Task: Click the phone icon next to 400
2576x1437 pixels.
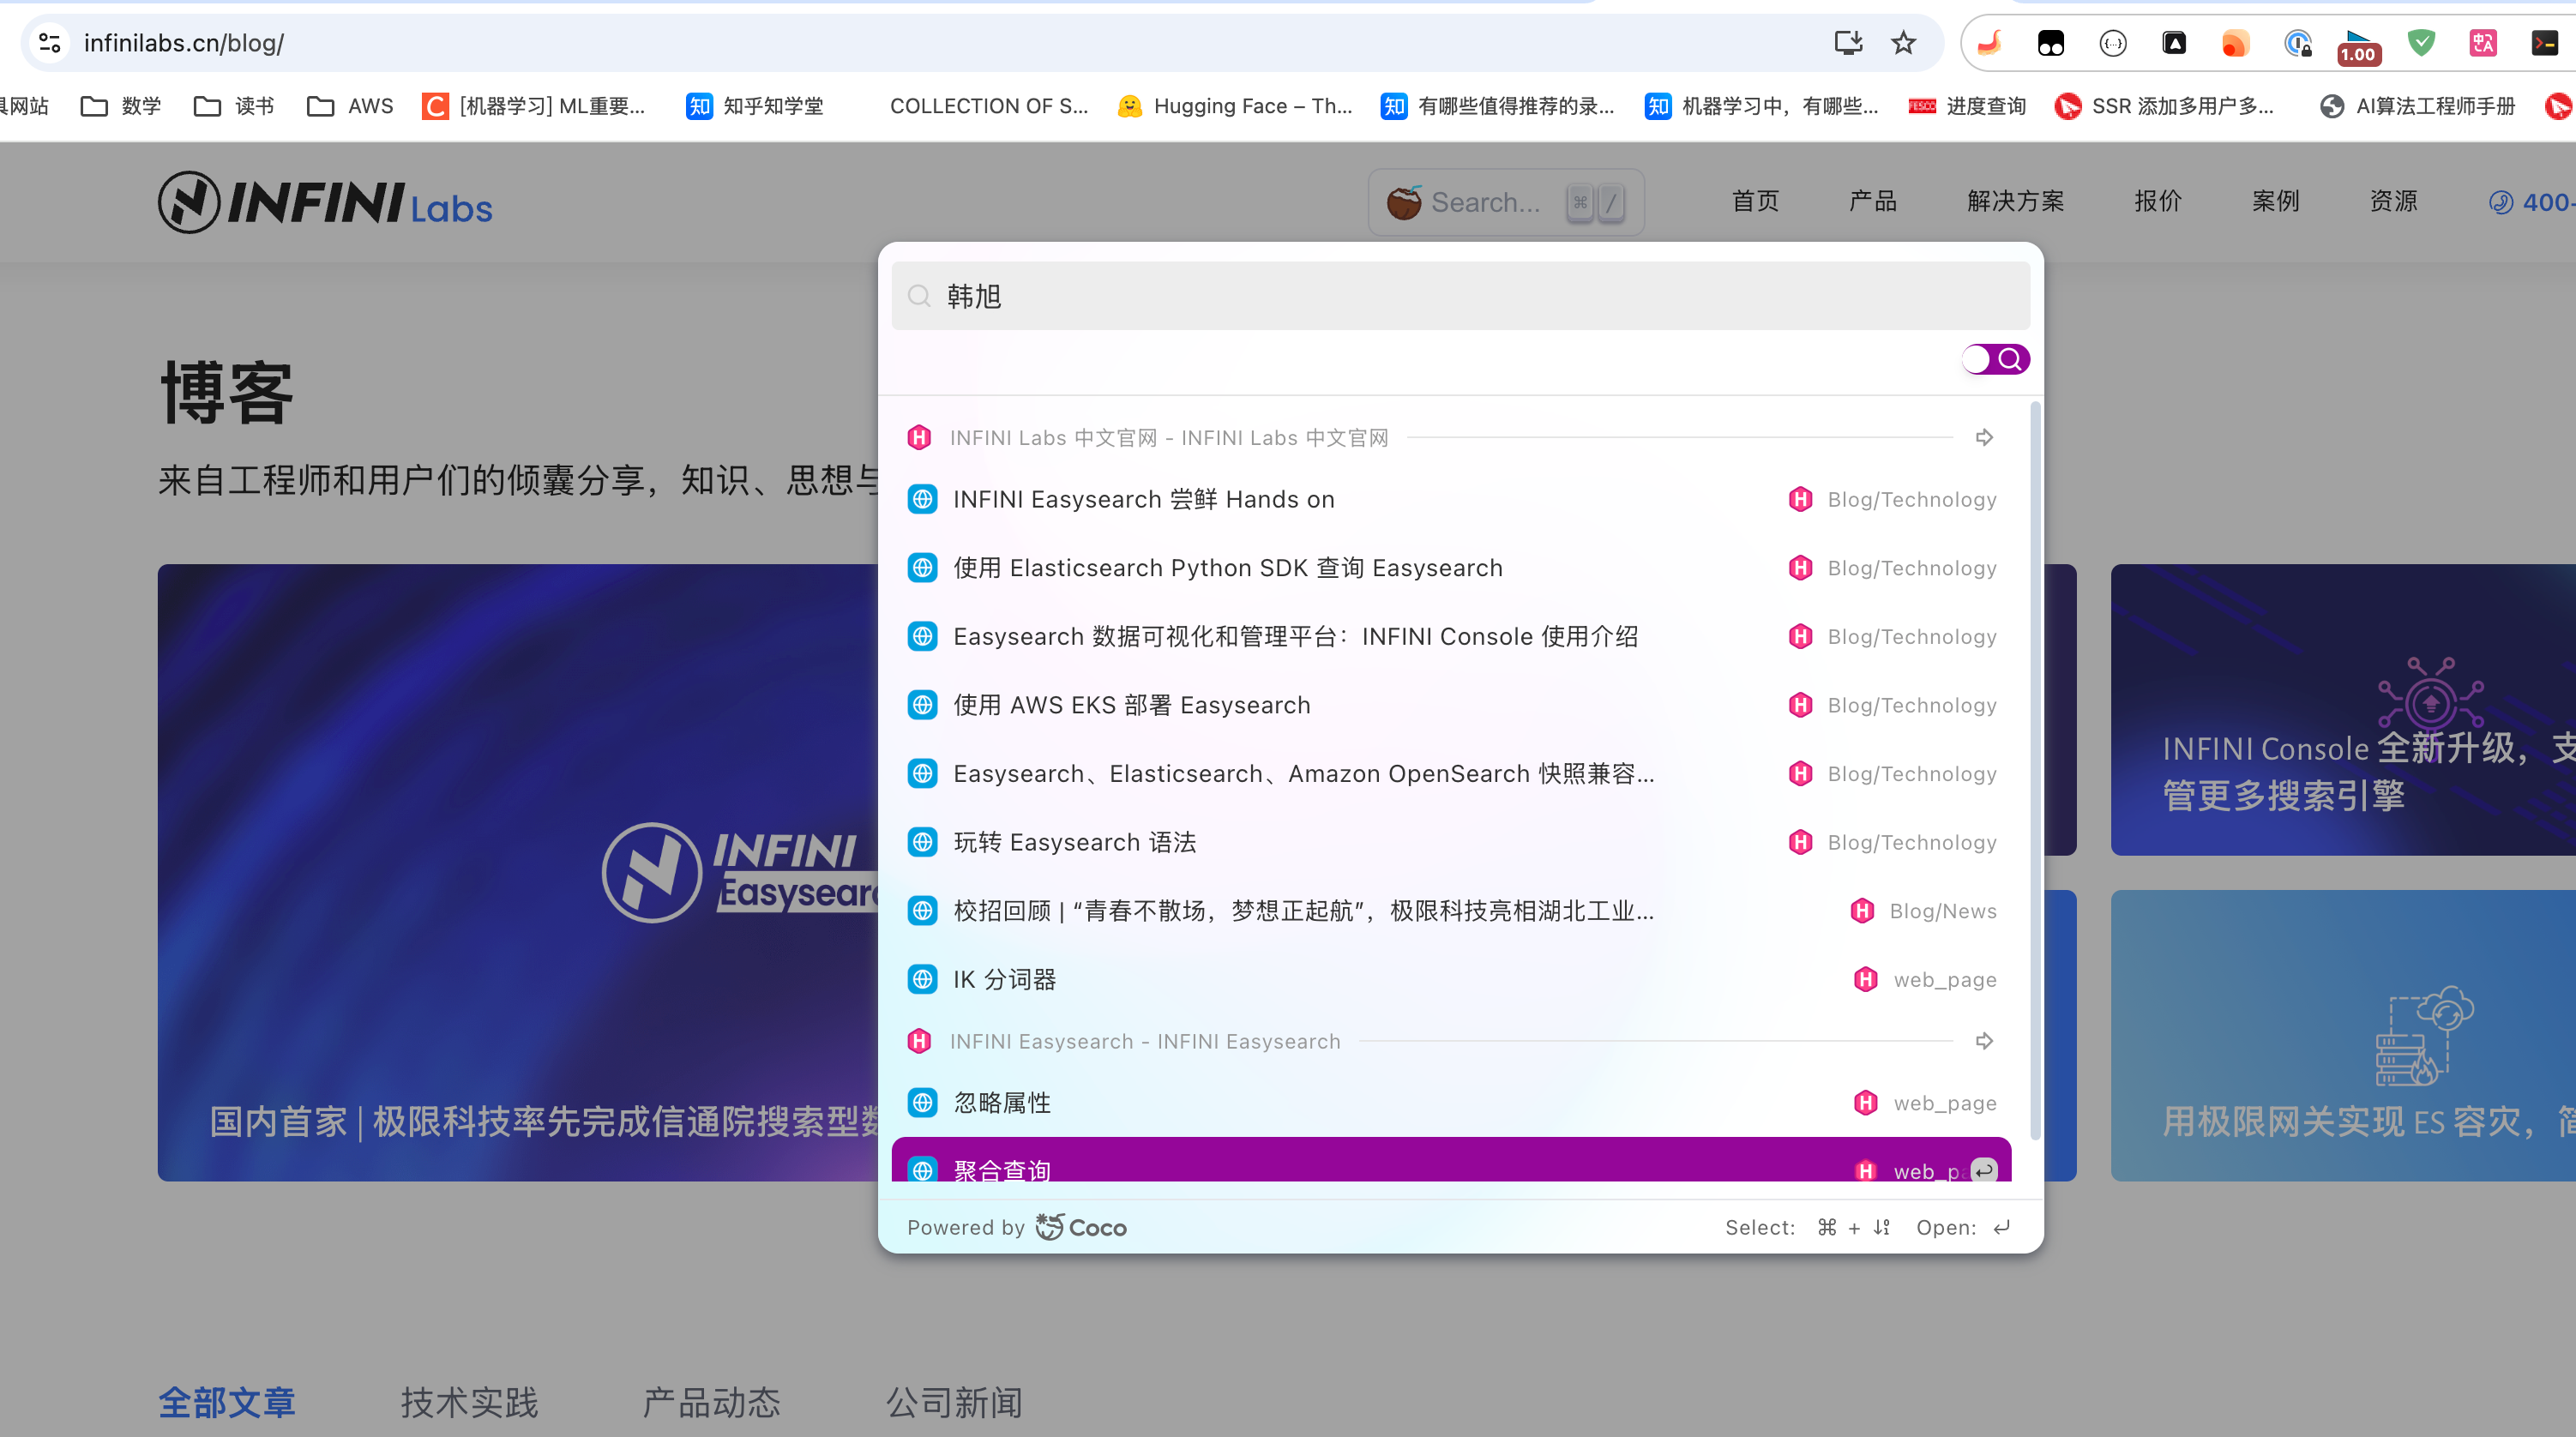Action: pyautogui.click(x=2500, y=202)
